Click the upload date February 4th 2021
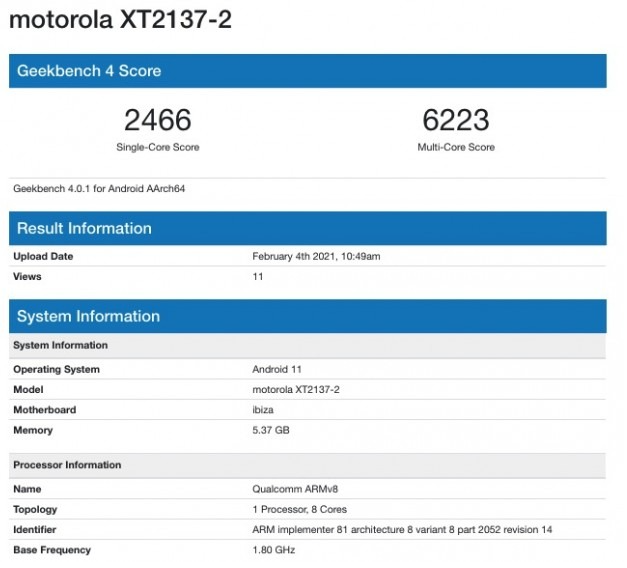The height and width of the screenshot is (568, 627). [x=316, y=256]
